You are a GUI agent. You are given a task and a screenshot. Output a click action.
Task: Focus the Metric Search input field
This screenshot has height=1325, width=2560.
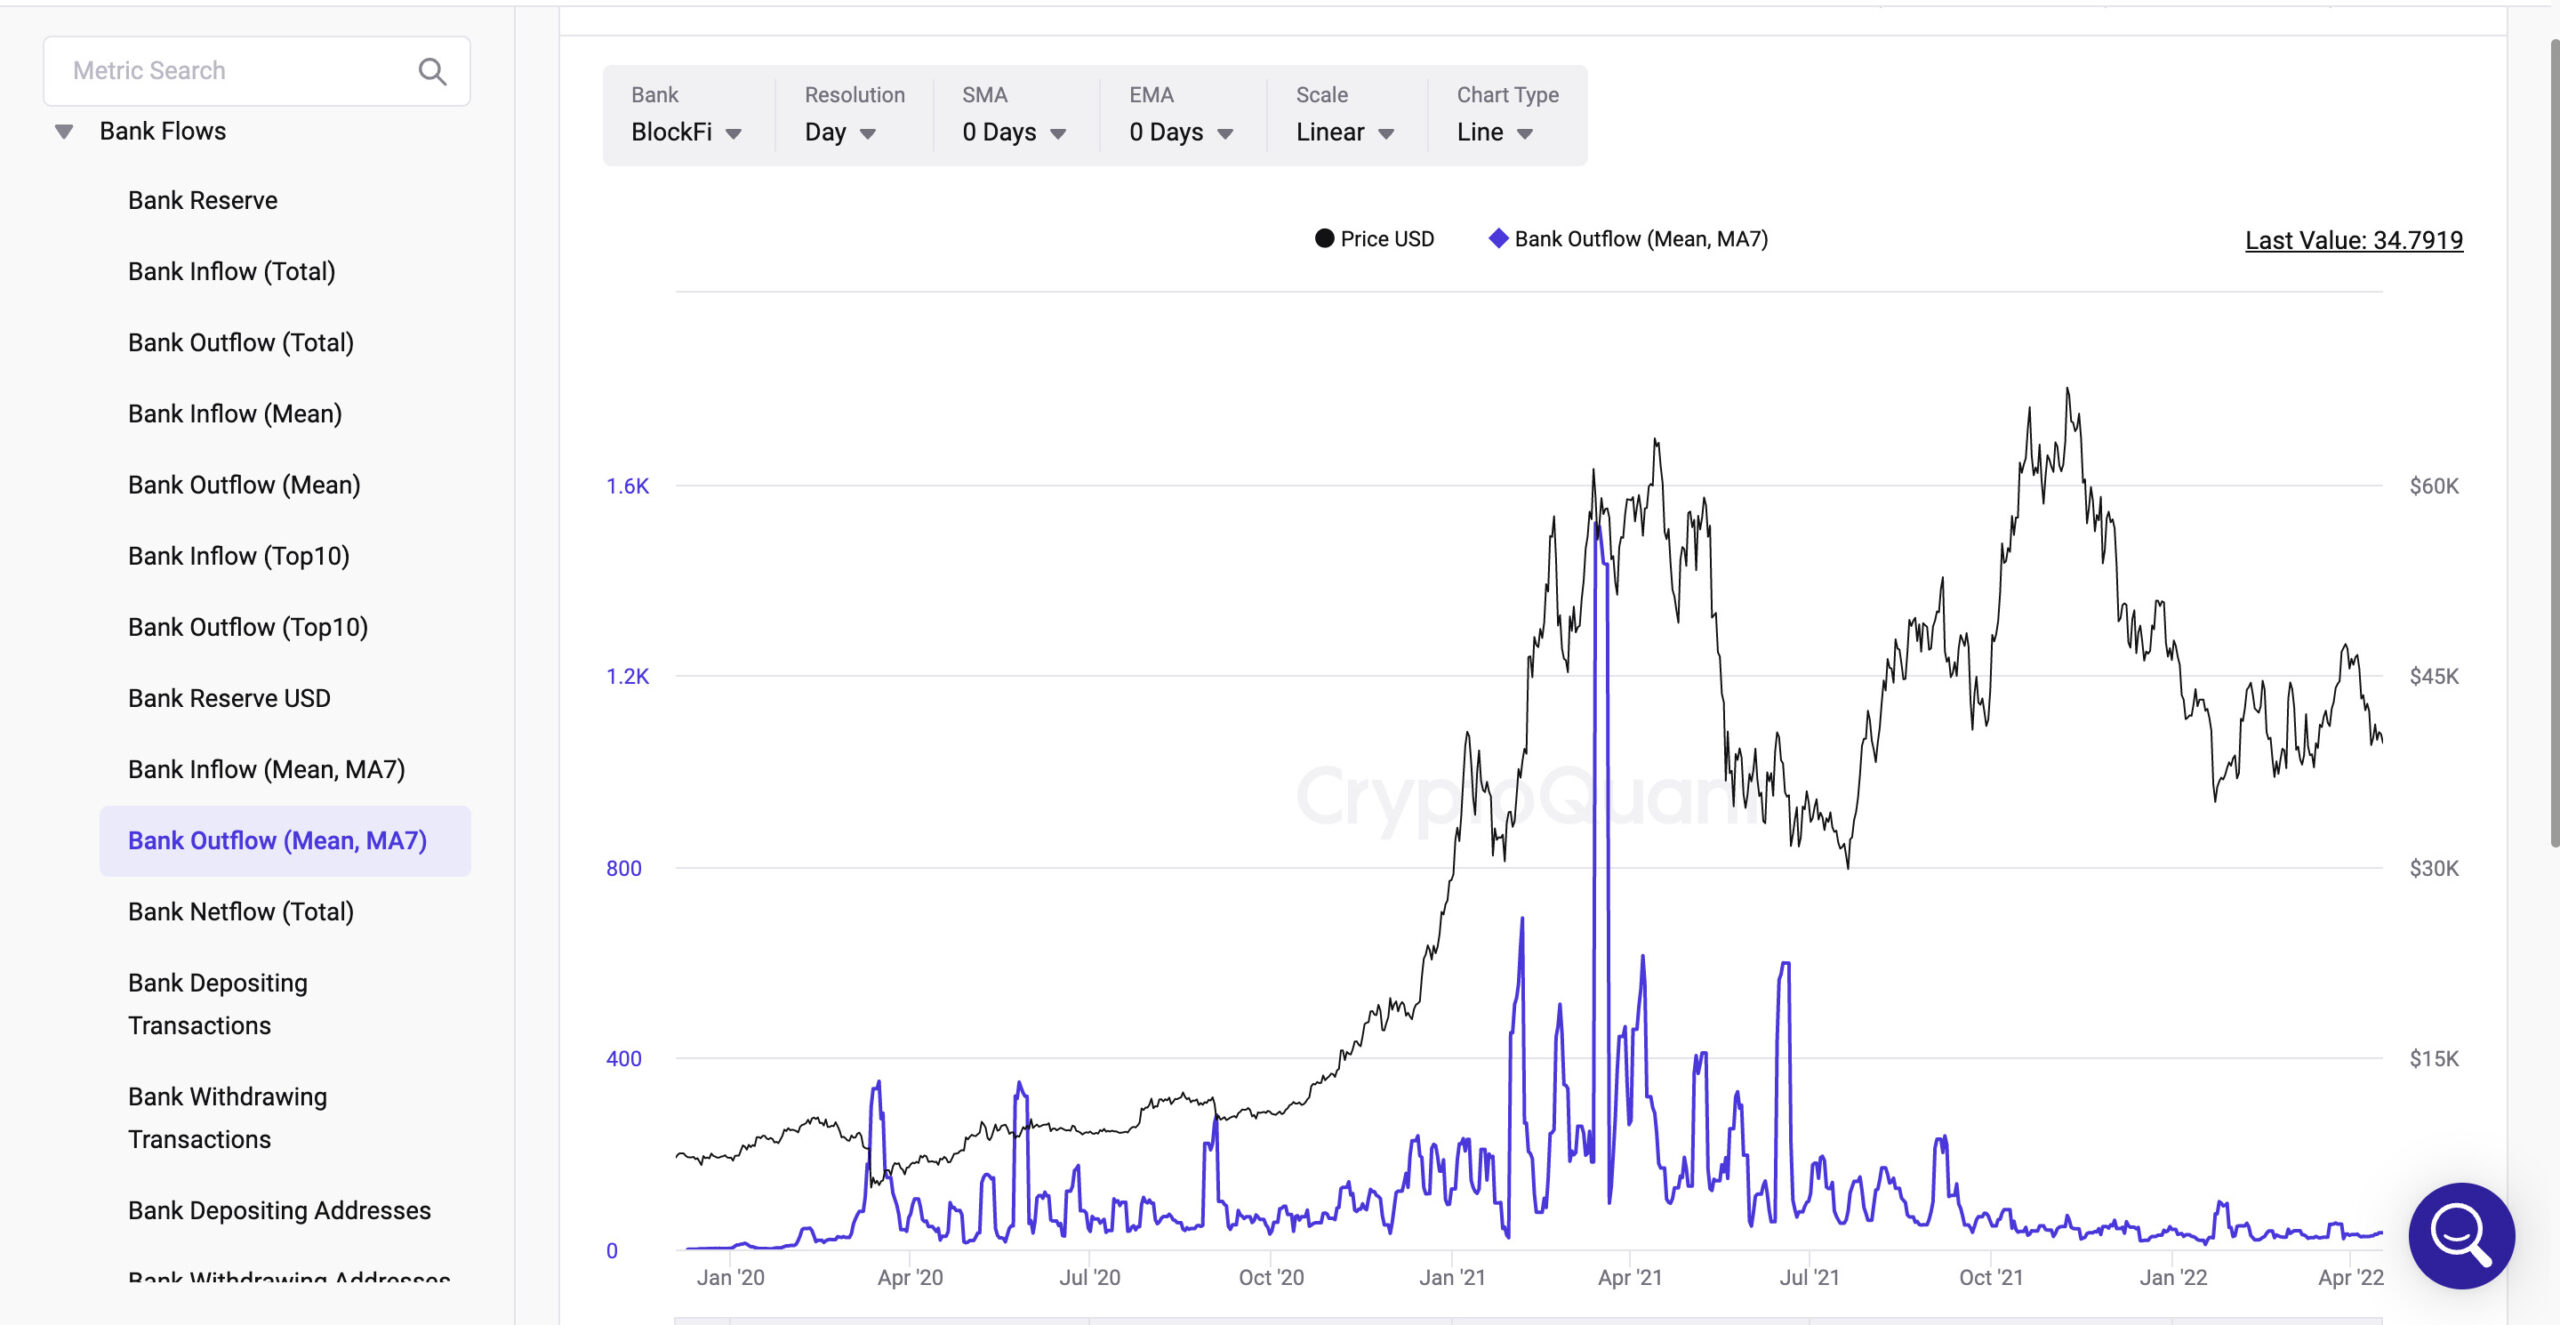[x=257, y=71]
